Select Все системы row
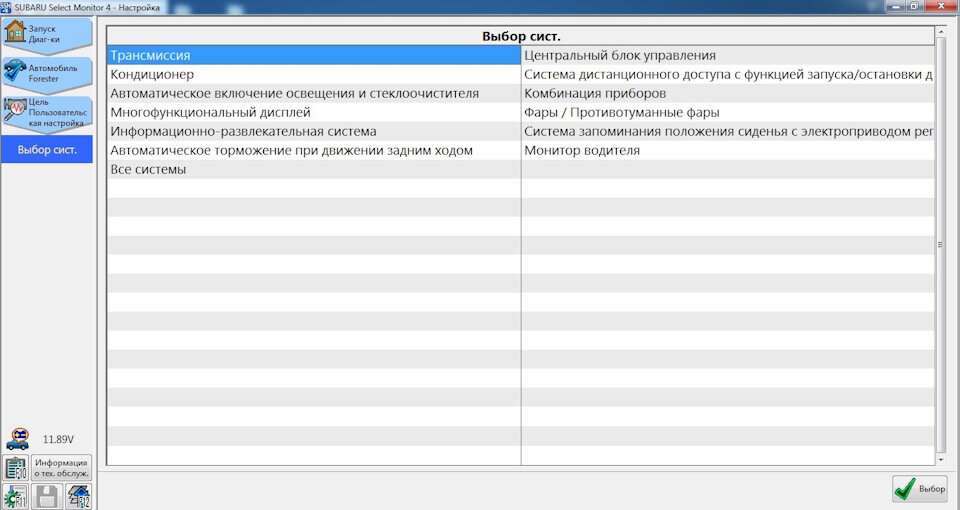 click(314, 169)
